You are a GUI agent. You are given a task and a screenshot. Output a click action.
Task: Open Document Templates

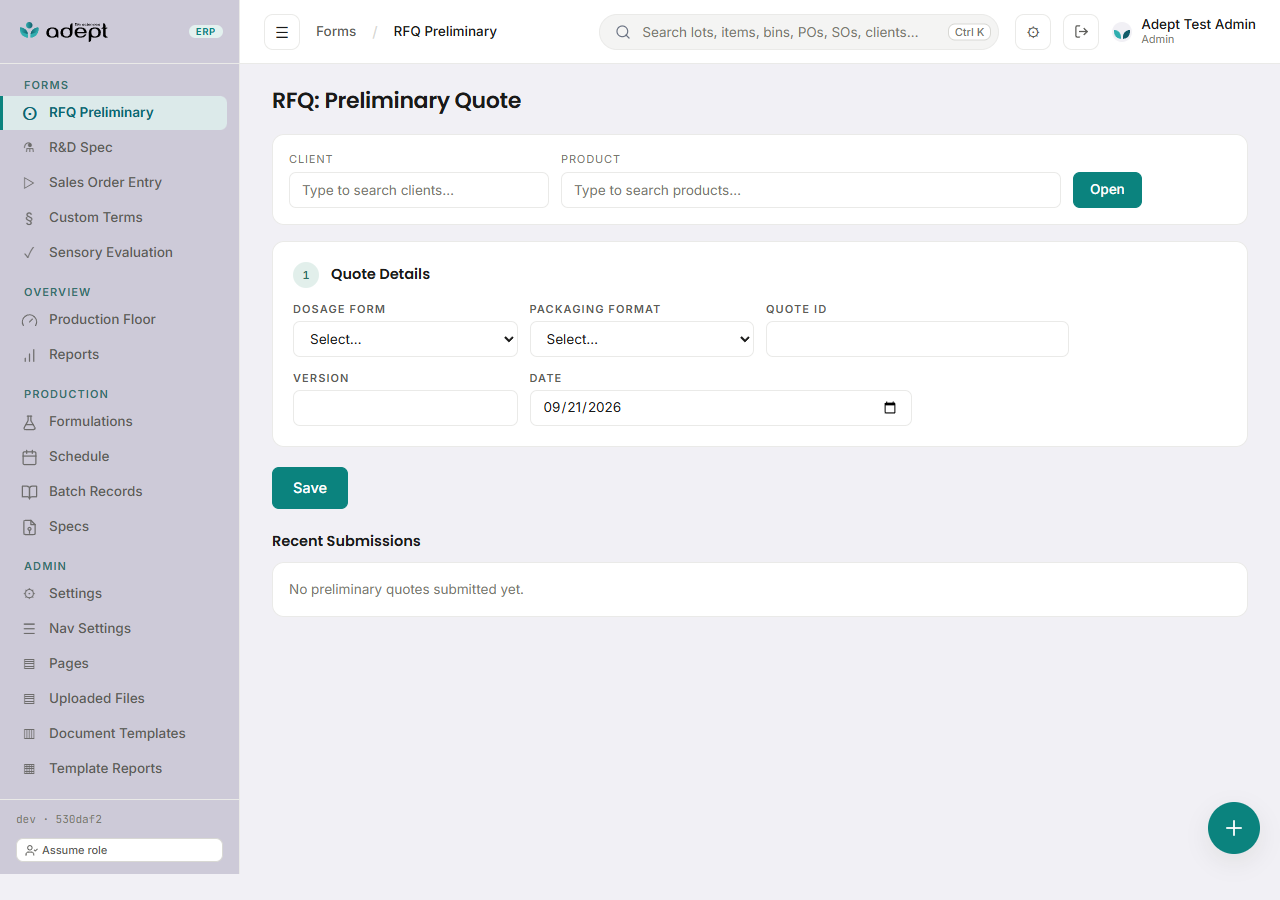[114, 734]
